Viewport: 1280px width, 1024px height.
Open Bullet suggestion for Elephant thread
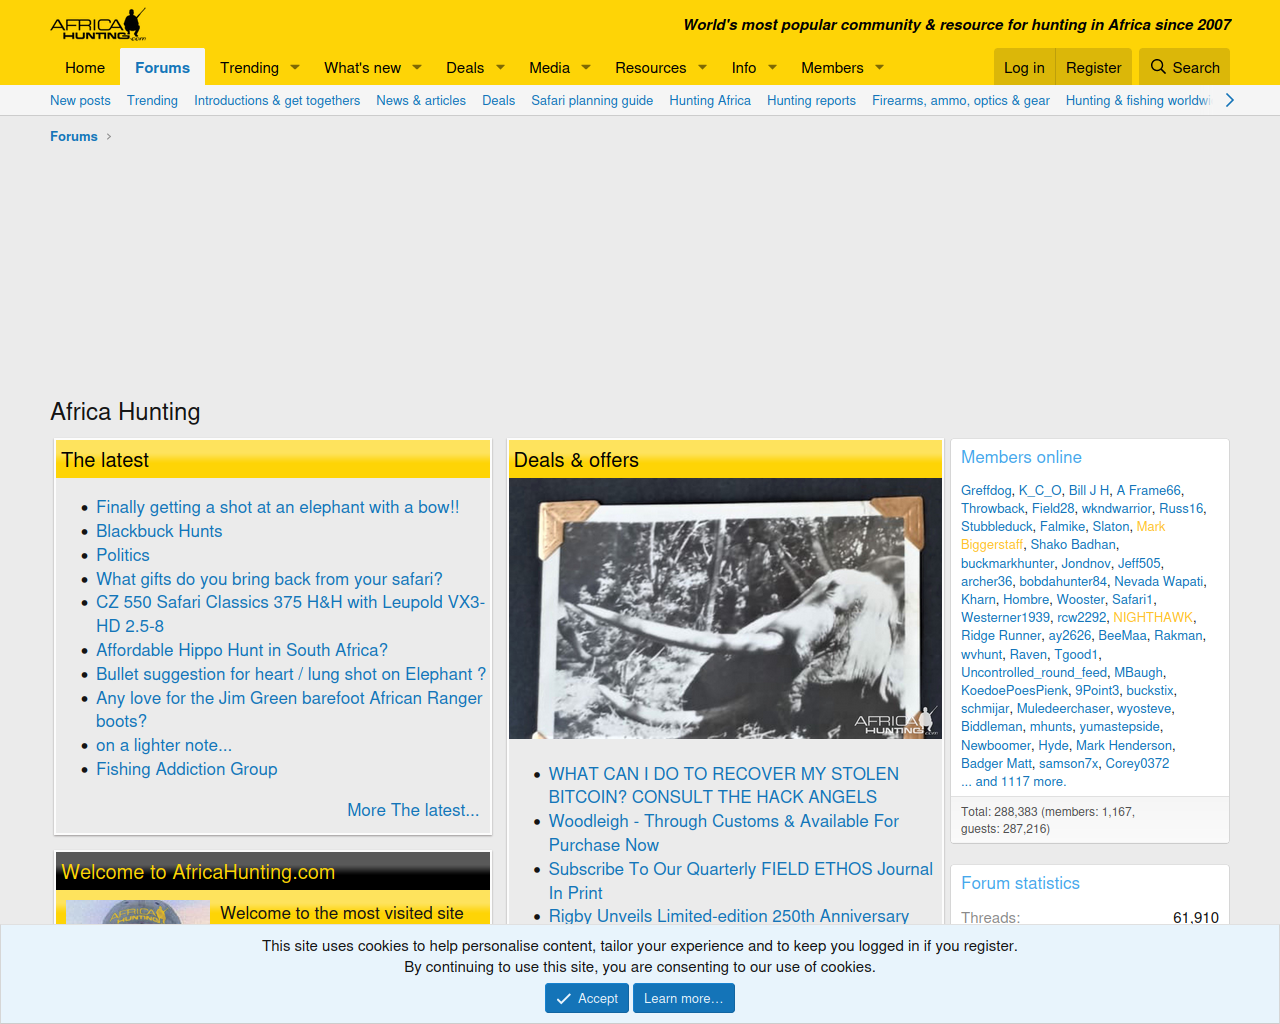click(291, 674)
